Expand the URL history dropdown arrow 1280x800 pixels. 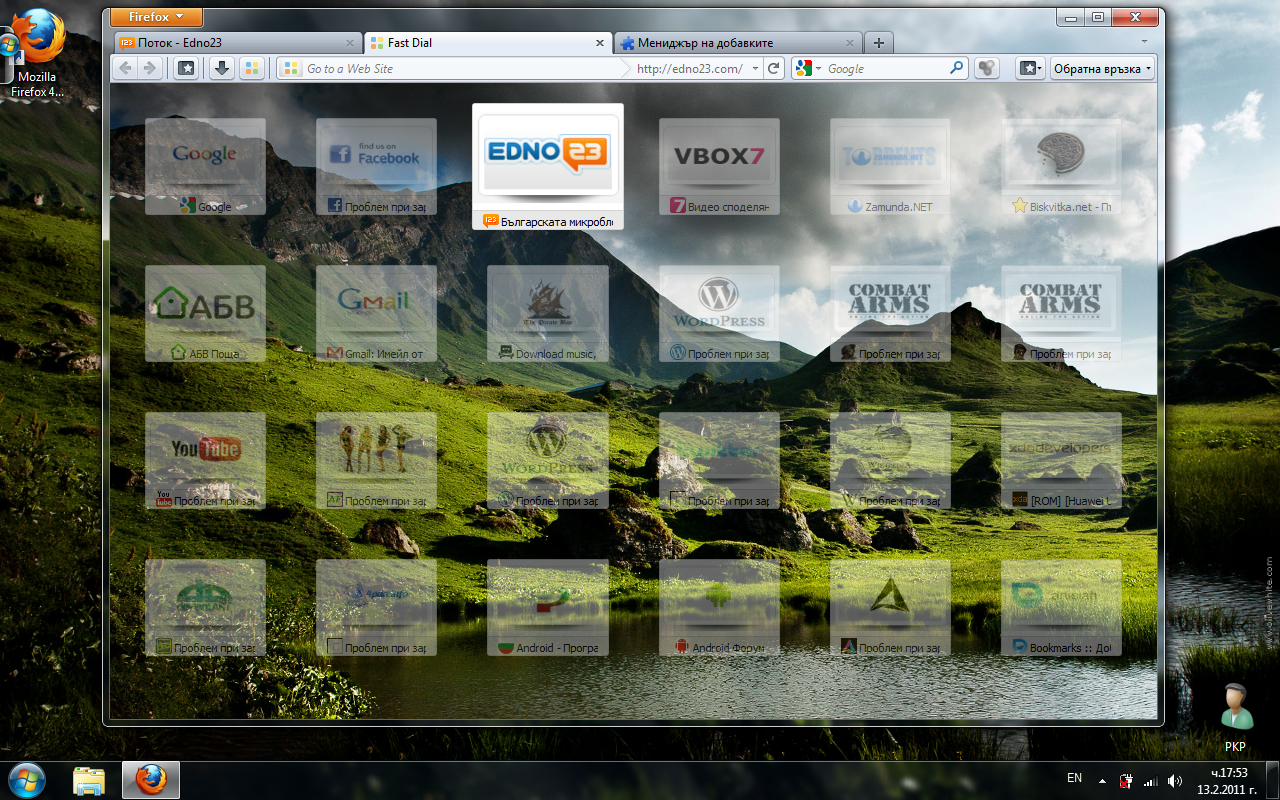point(754,68)
